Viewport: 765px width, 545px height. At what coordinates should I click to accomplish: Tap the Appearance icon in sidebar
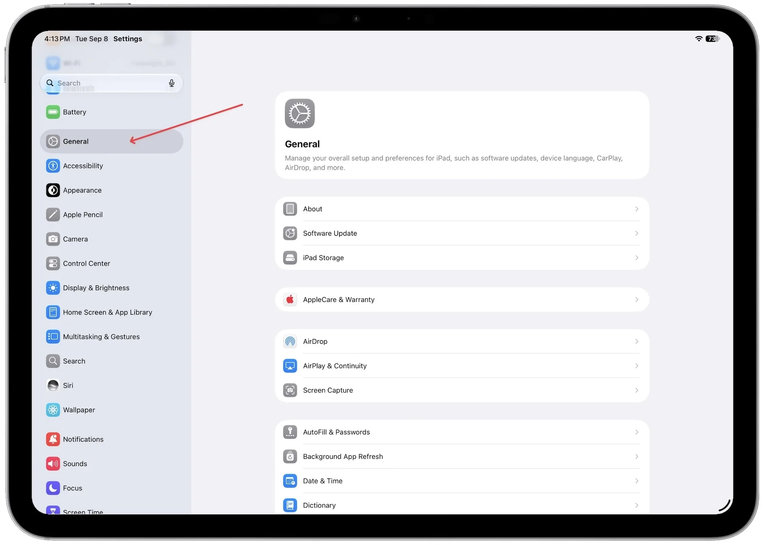click(53, 190)
